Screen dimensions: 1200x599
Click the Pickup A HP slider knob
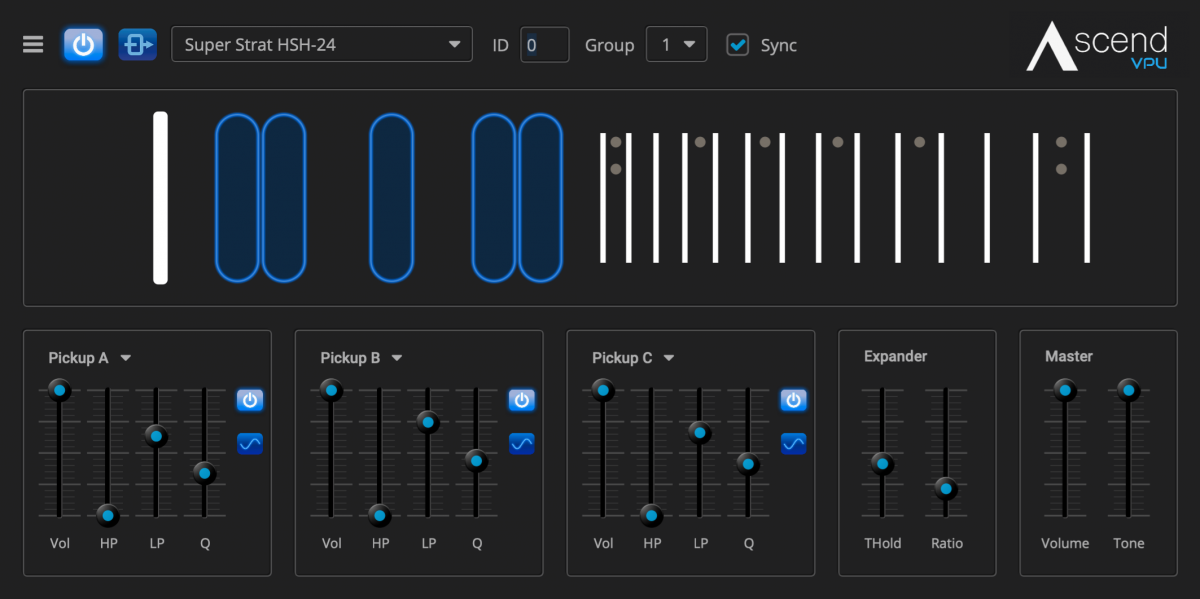point(108,516)
